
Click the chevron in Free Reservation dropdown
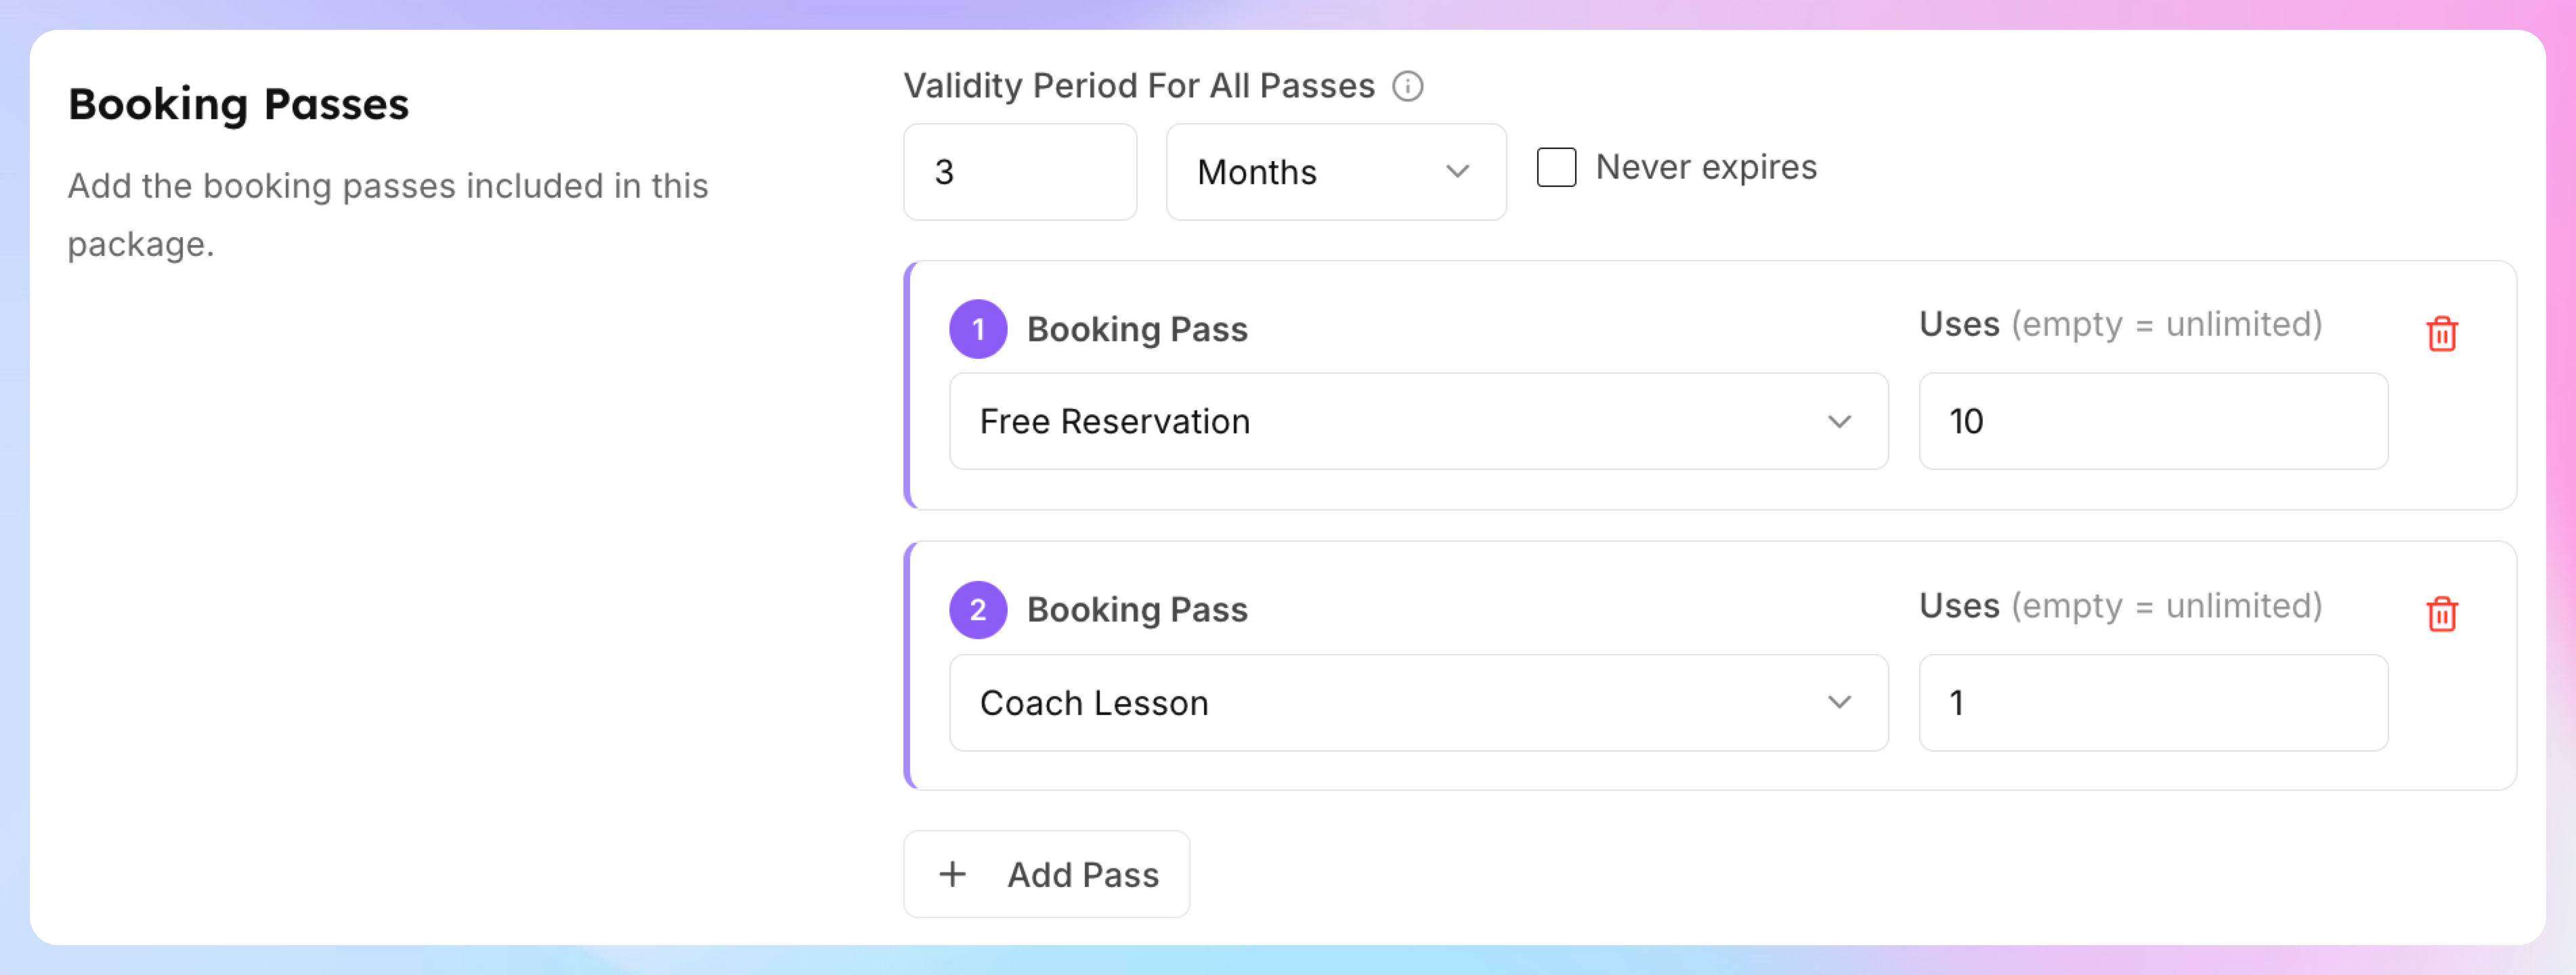click(x=1839, y=422)
